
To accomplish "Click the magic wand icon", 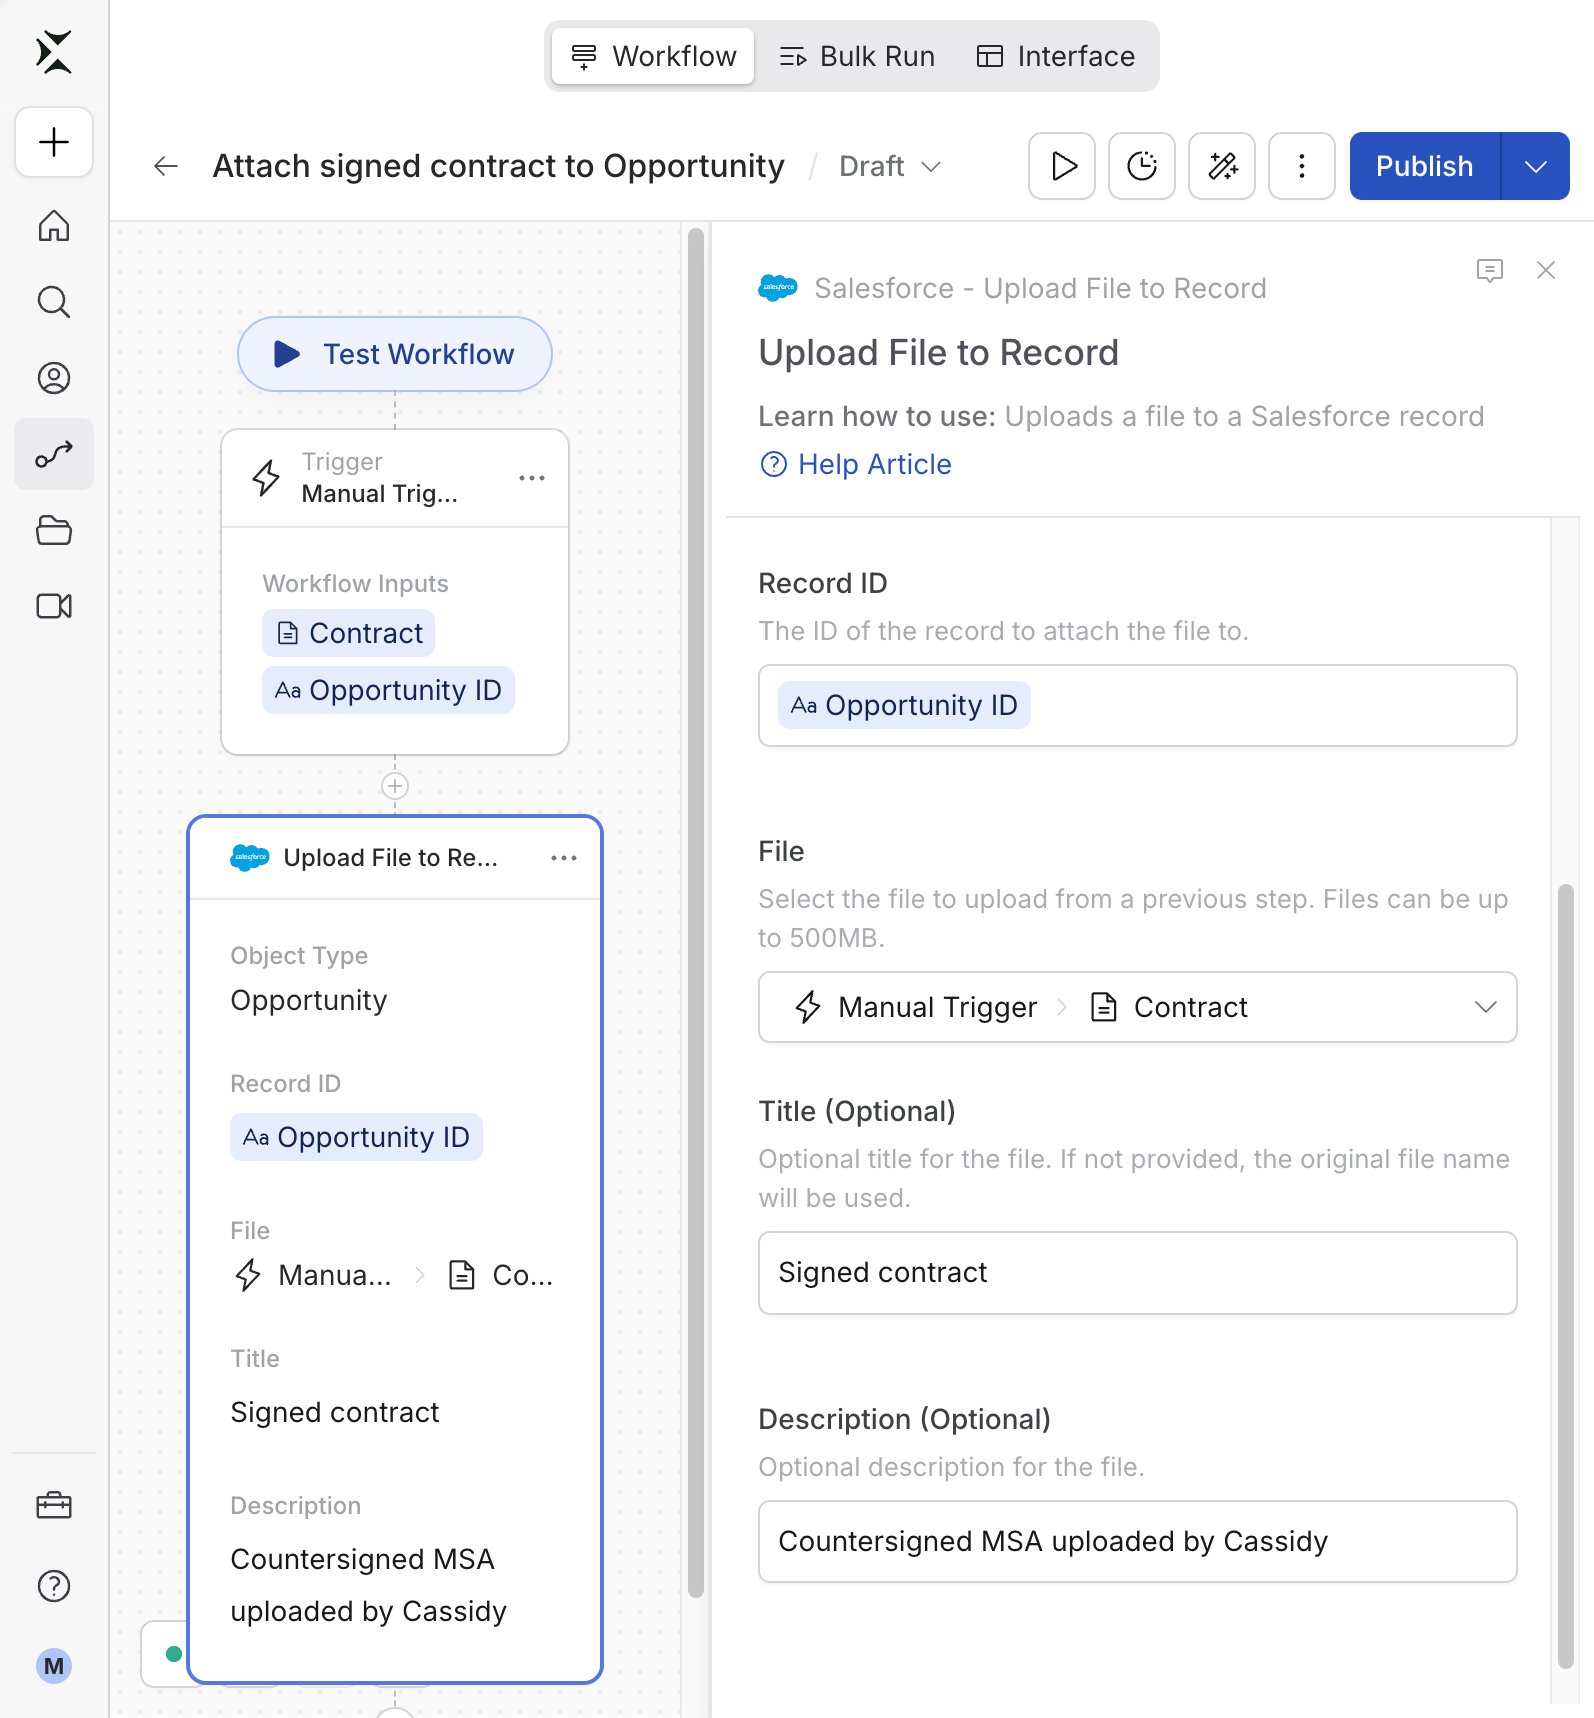I will pos(1222,166).
